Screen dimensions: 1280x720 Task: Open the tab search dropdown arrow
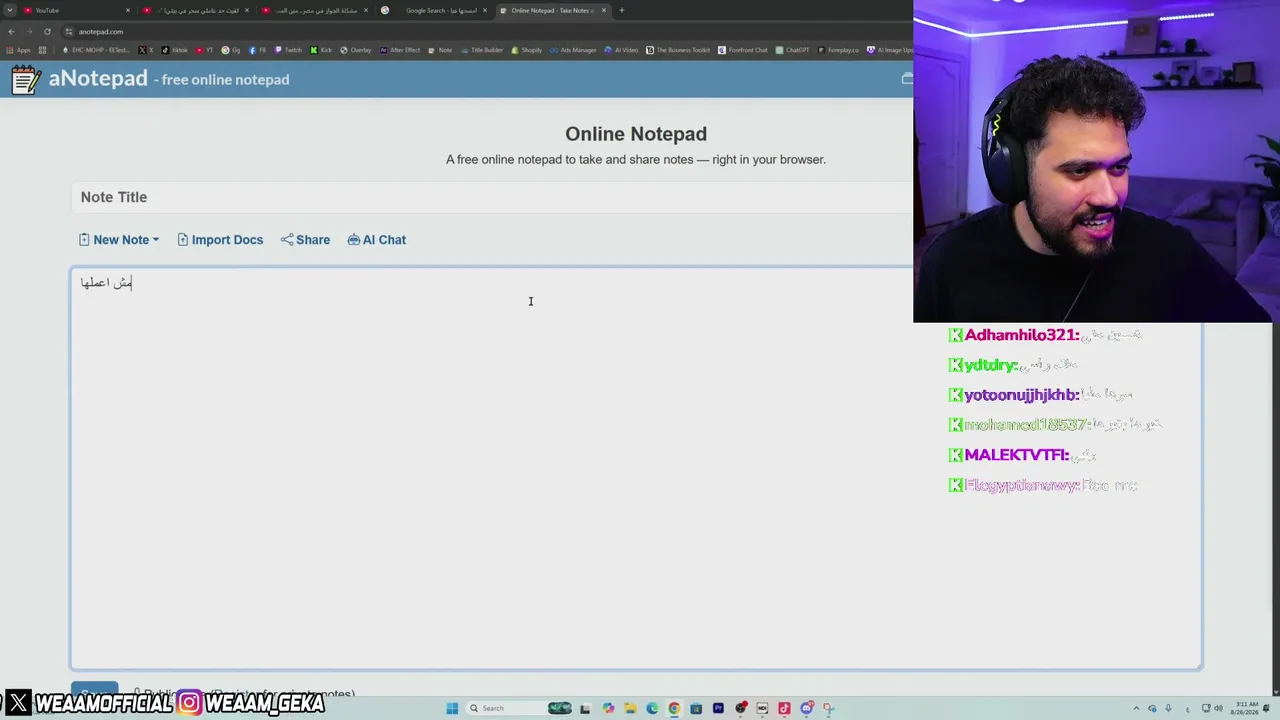[9, 10]
